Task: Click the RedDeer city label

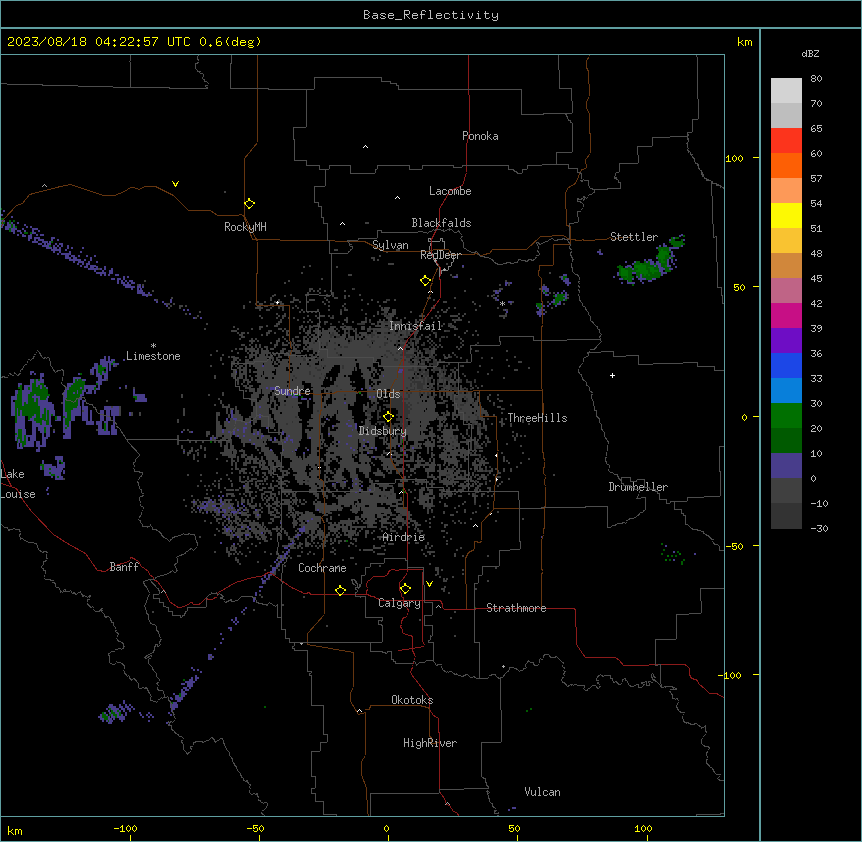Action: pyautogui.click(x=440, y=255)
